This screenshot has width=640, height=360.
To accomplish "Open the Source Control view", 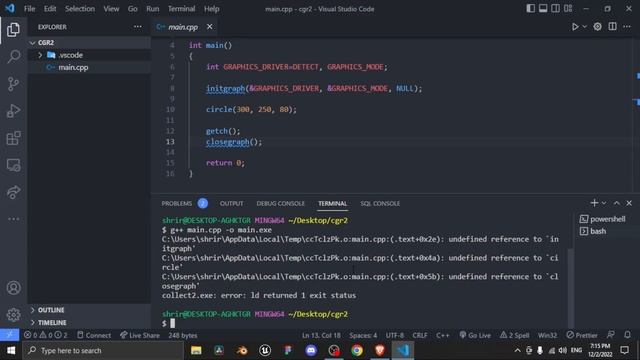I will click(13, 84).
